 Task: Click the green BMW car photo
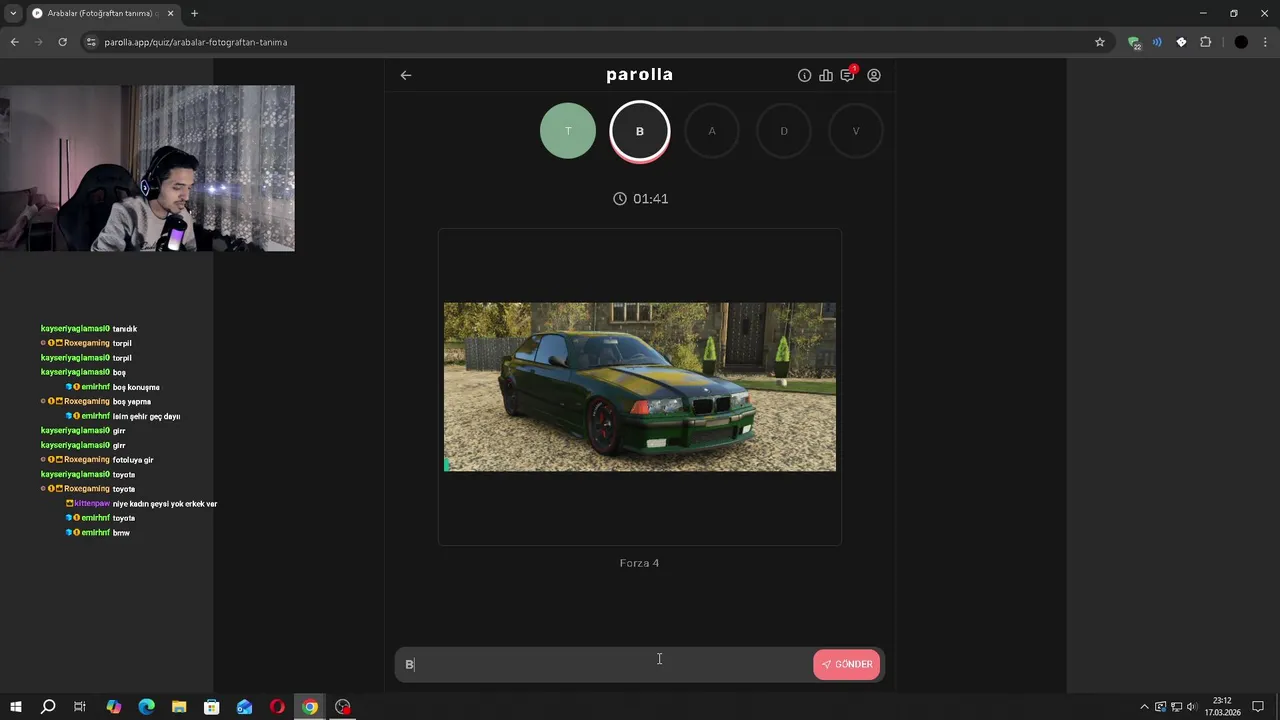[x=640, y=387]
